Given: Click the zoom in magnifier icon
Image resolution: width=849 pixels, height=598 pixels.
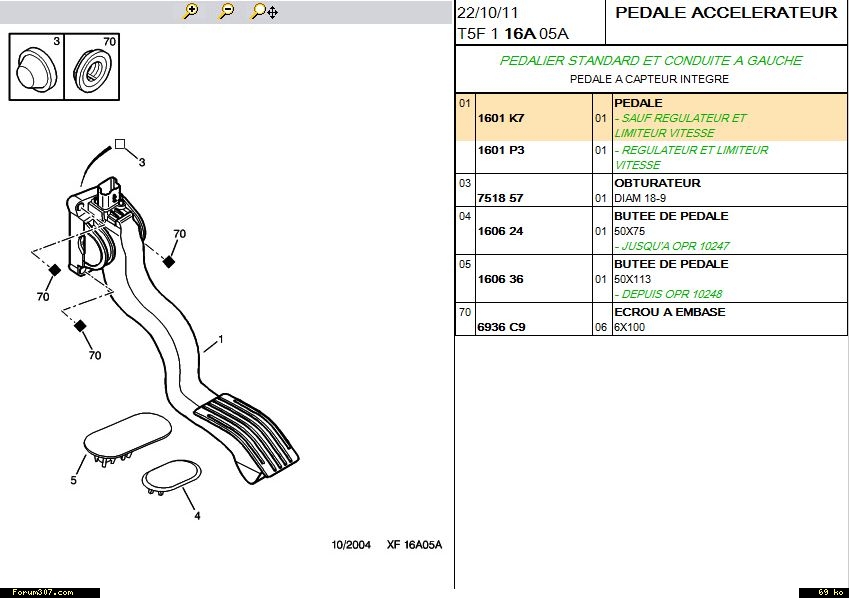Looking at the screenshot, I should click(x=191, y=11).
